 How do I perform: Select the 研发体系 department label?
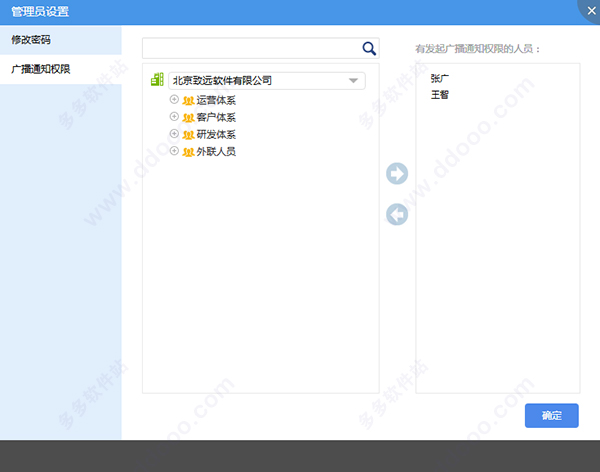(x=216, y=134)
